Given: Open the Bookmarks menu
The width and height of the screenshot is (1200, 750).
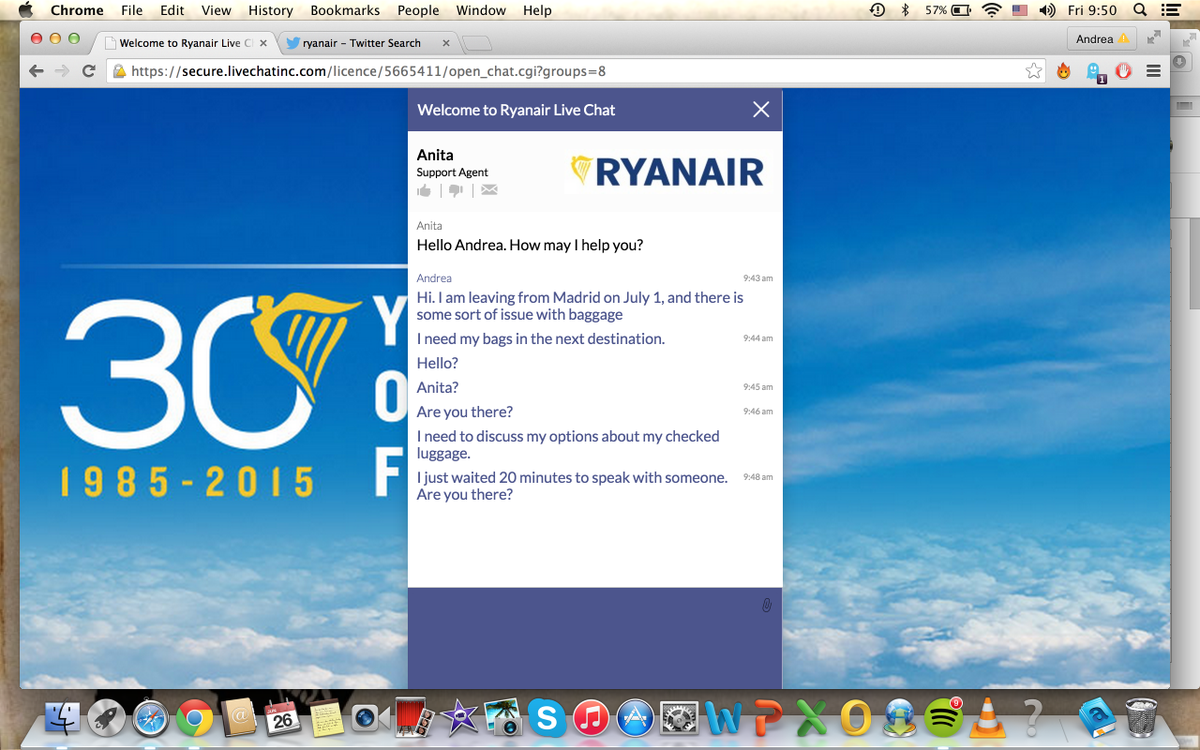Looking at the screenshot, I should 345,10.
